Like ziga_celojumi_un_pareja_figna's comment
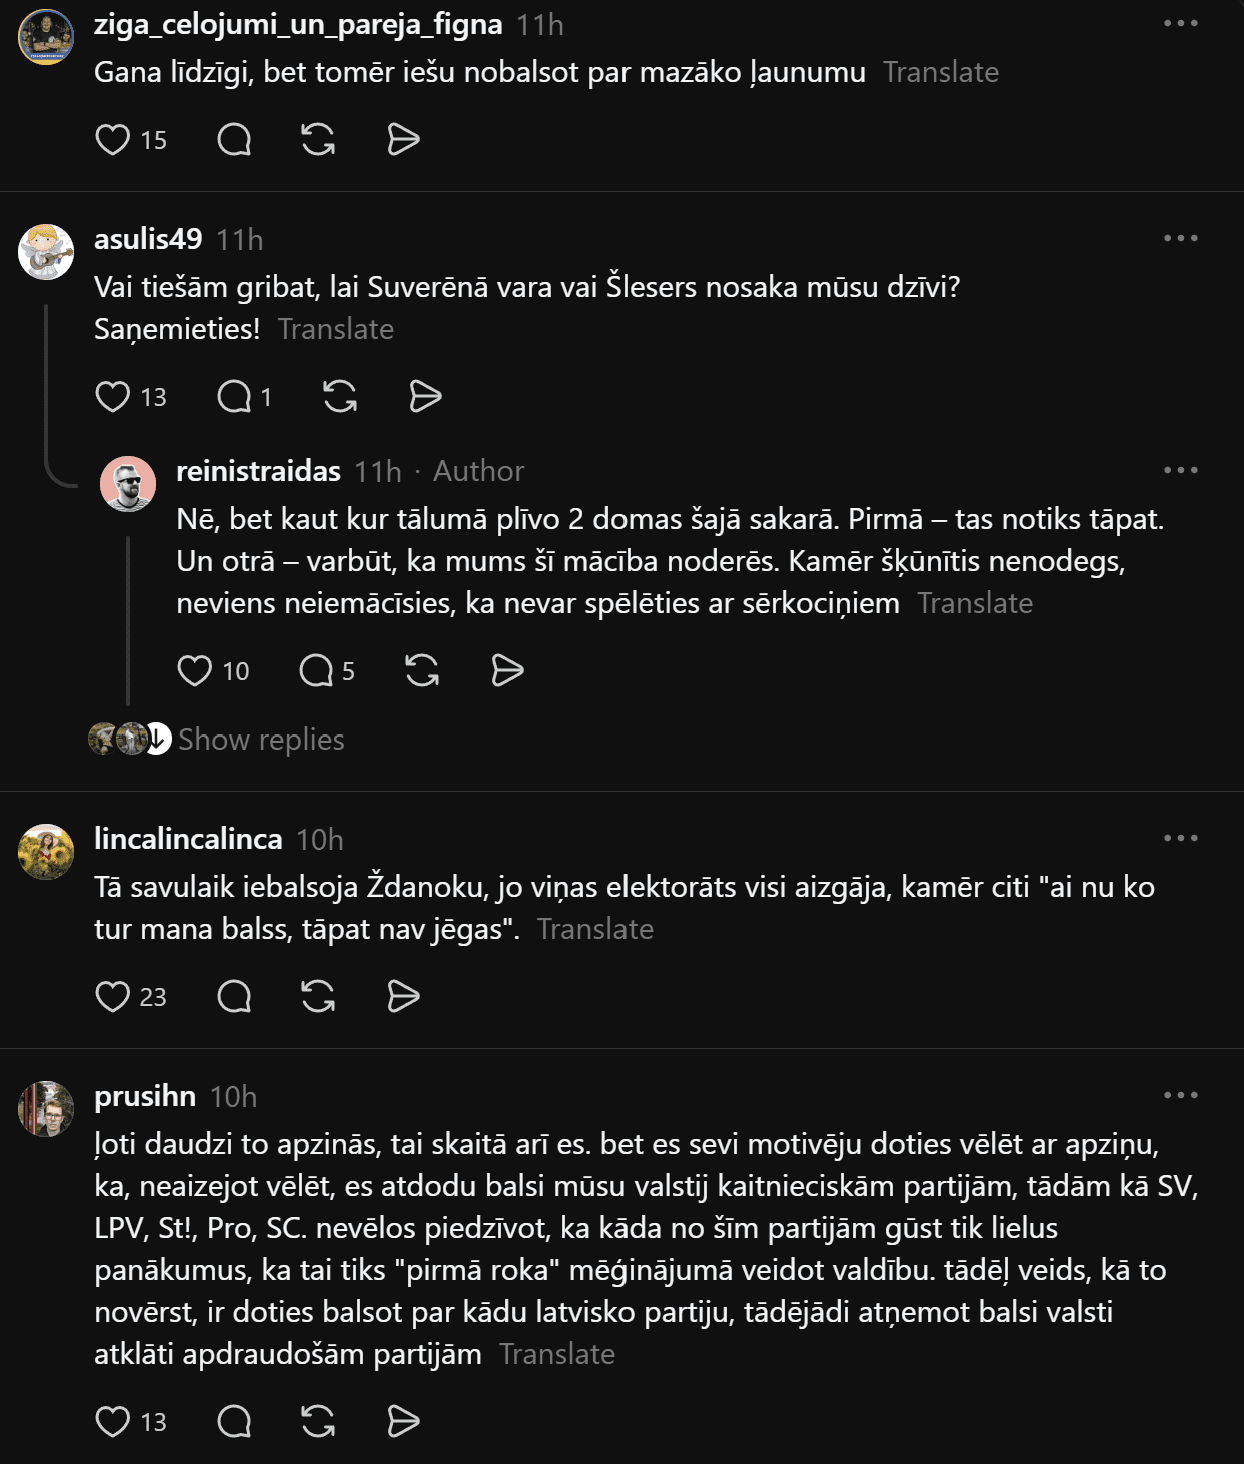 [112, 139]
